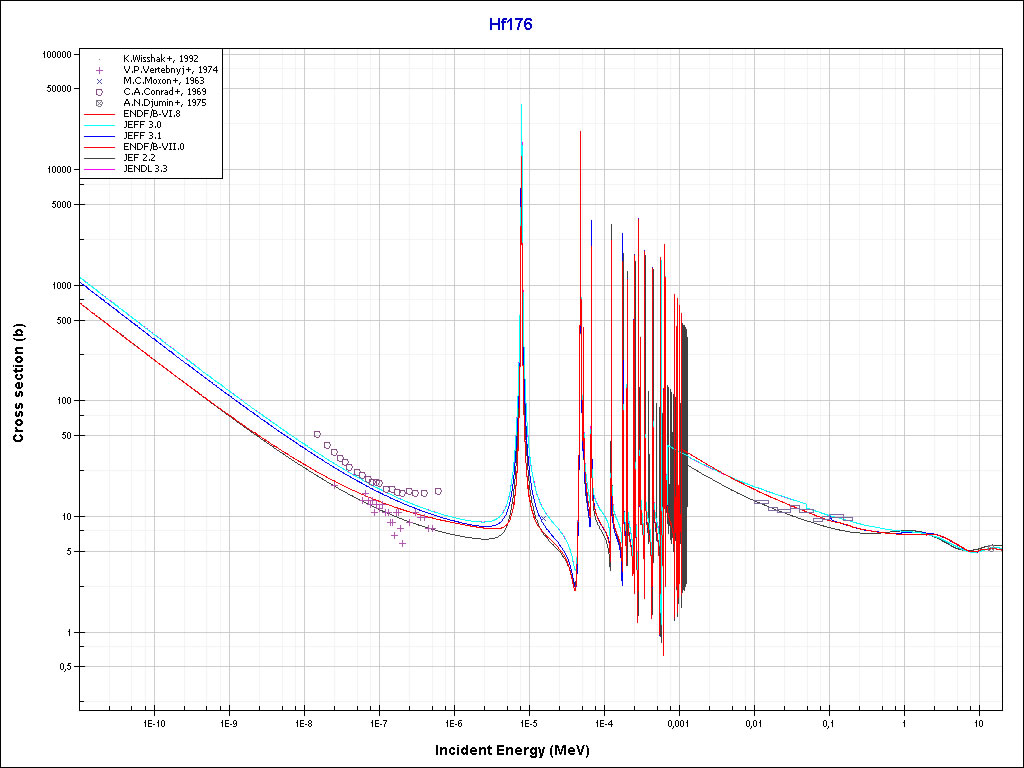The height and width of the screenshot is (768, 1024).
Task: Click the 1E-10 tick label on x-axis
Action: point(153,722)
